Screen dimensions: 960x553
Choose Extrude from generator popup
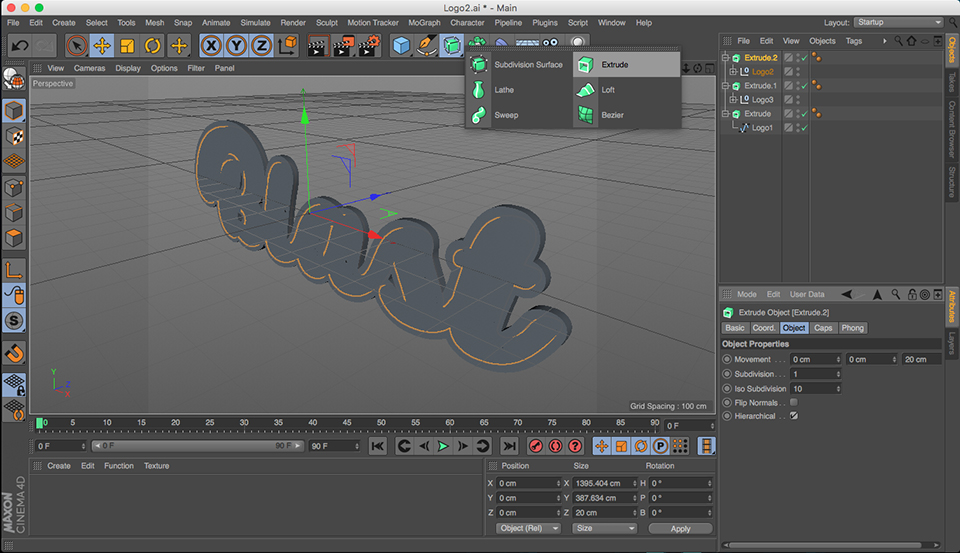(626, 64)
